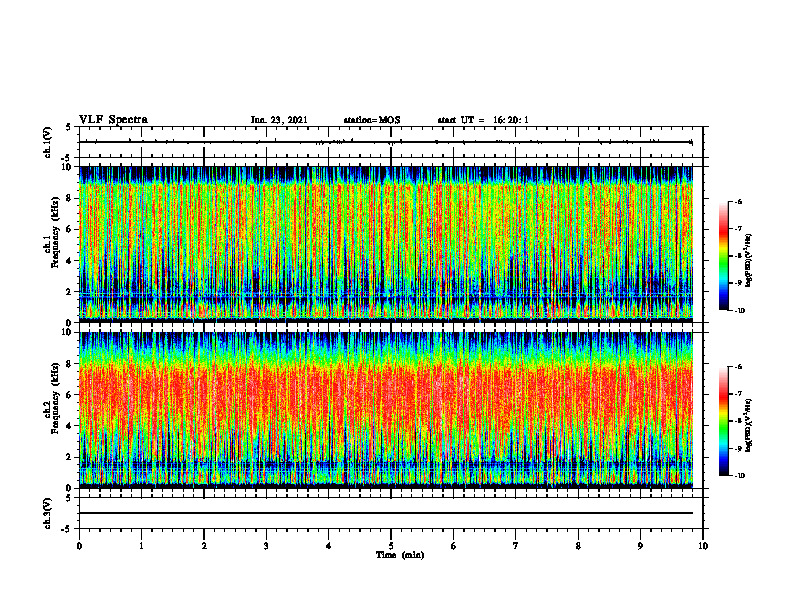The image size is (792, 612).
Task: Click time axis tick label "9"
Action: click(640, 546)
